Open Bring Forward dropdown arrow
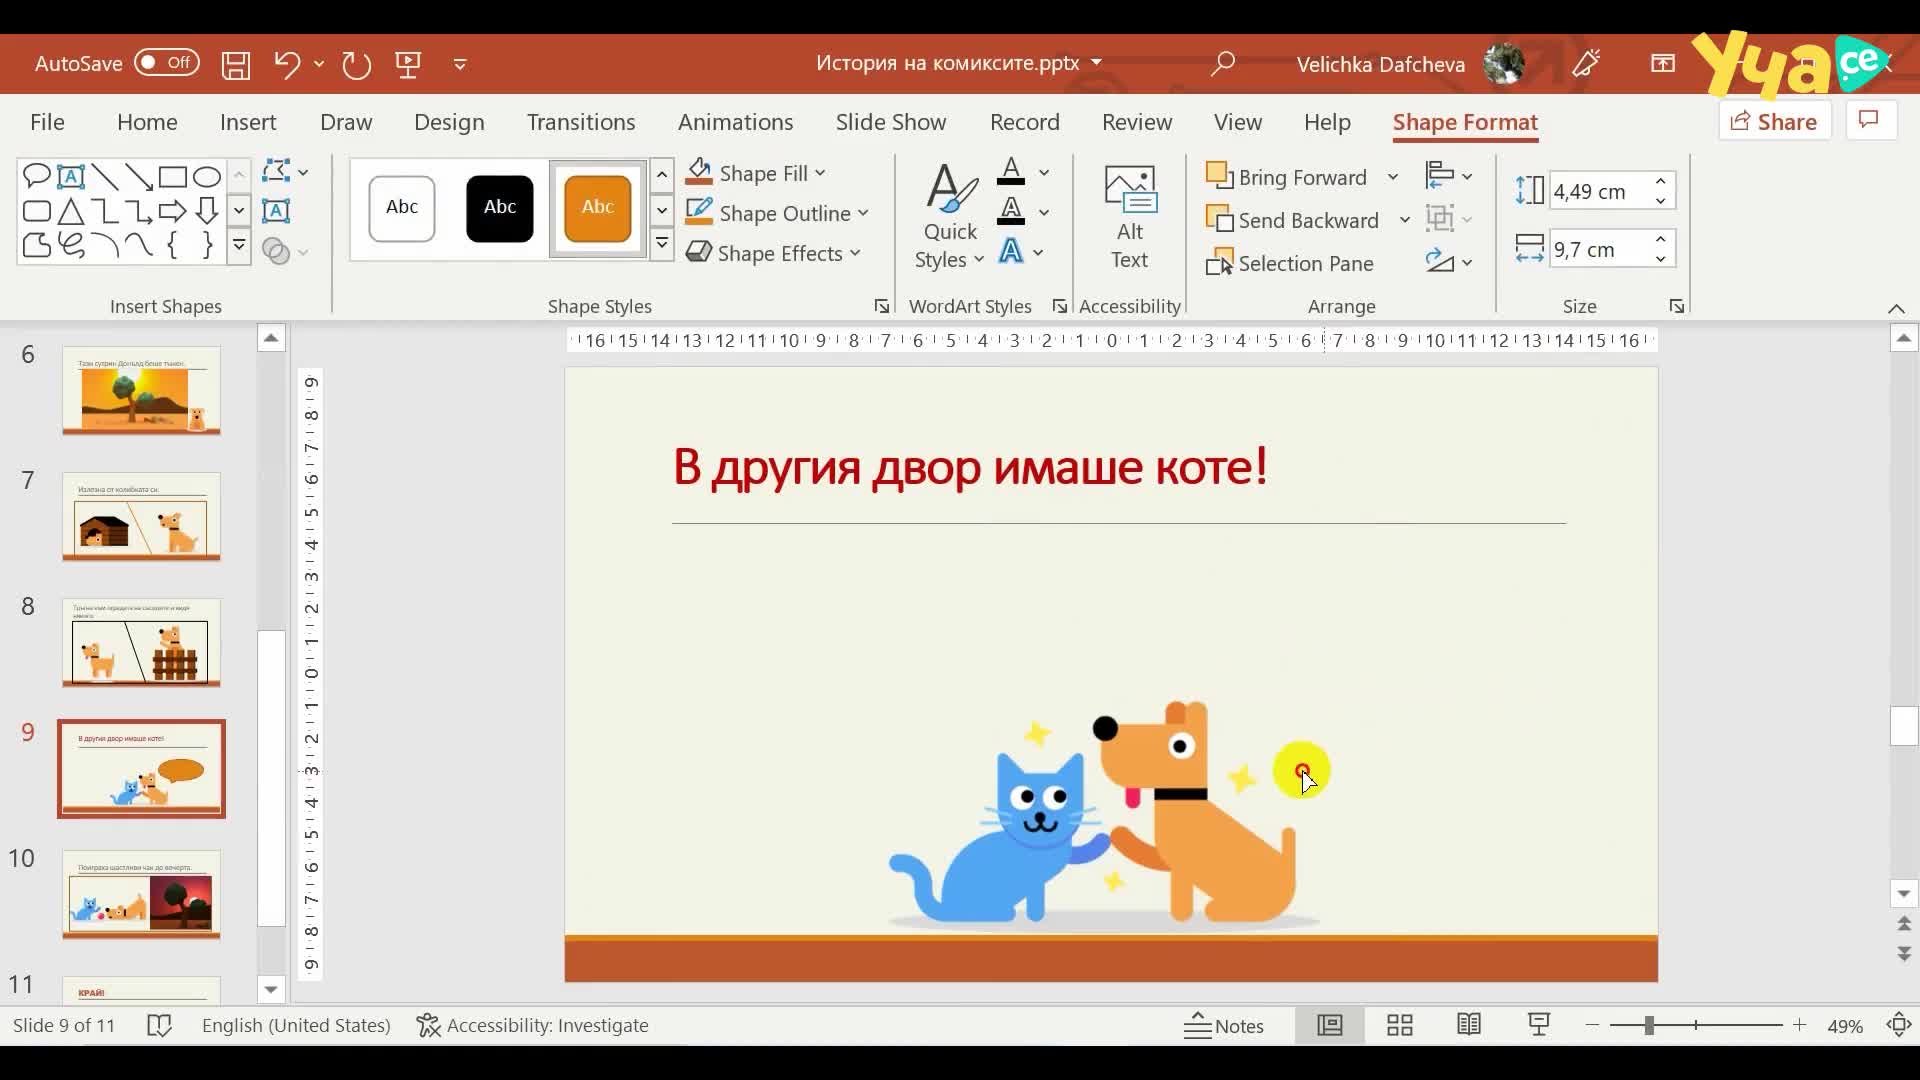The height and width of the screenshot is (1080, 1920). [x=1392, y=177]
